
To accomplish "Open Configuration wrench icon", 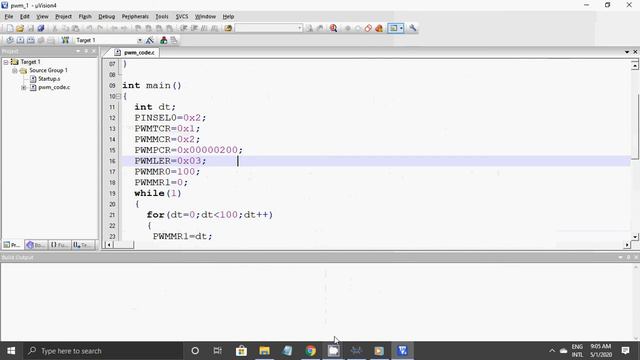I will pos(413,28).
